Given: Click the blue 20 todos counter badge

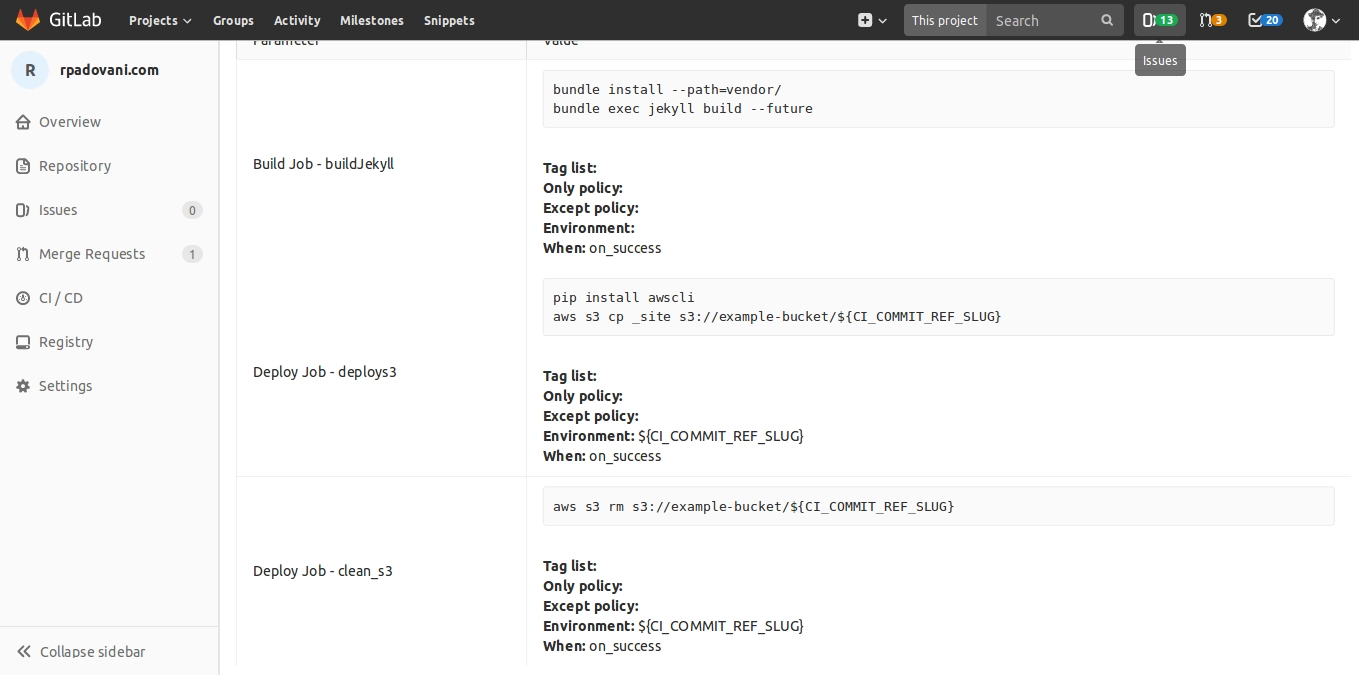Looking at the screenshot, I should coord(1272,20).
